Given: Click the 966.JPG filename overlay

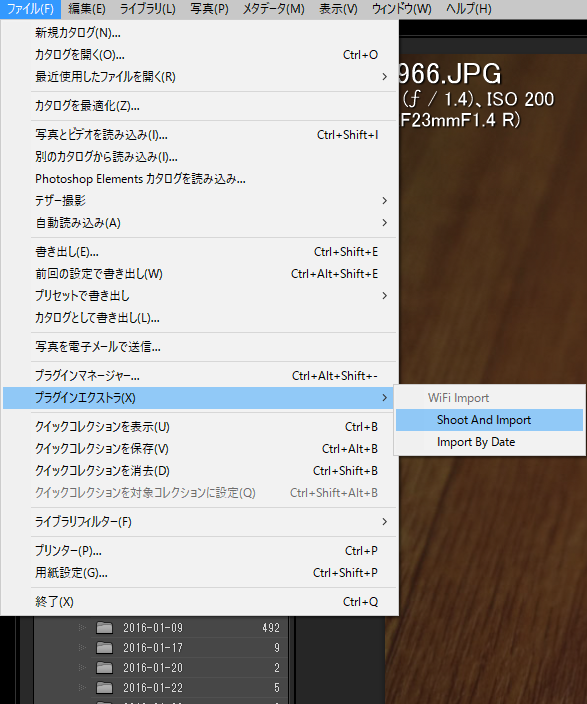Looking at the screenshot, I should (450, 73).
